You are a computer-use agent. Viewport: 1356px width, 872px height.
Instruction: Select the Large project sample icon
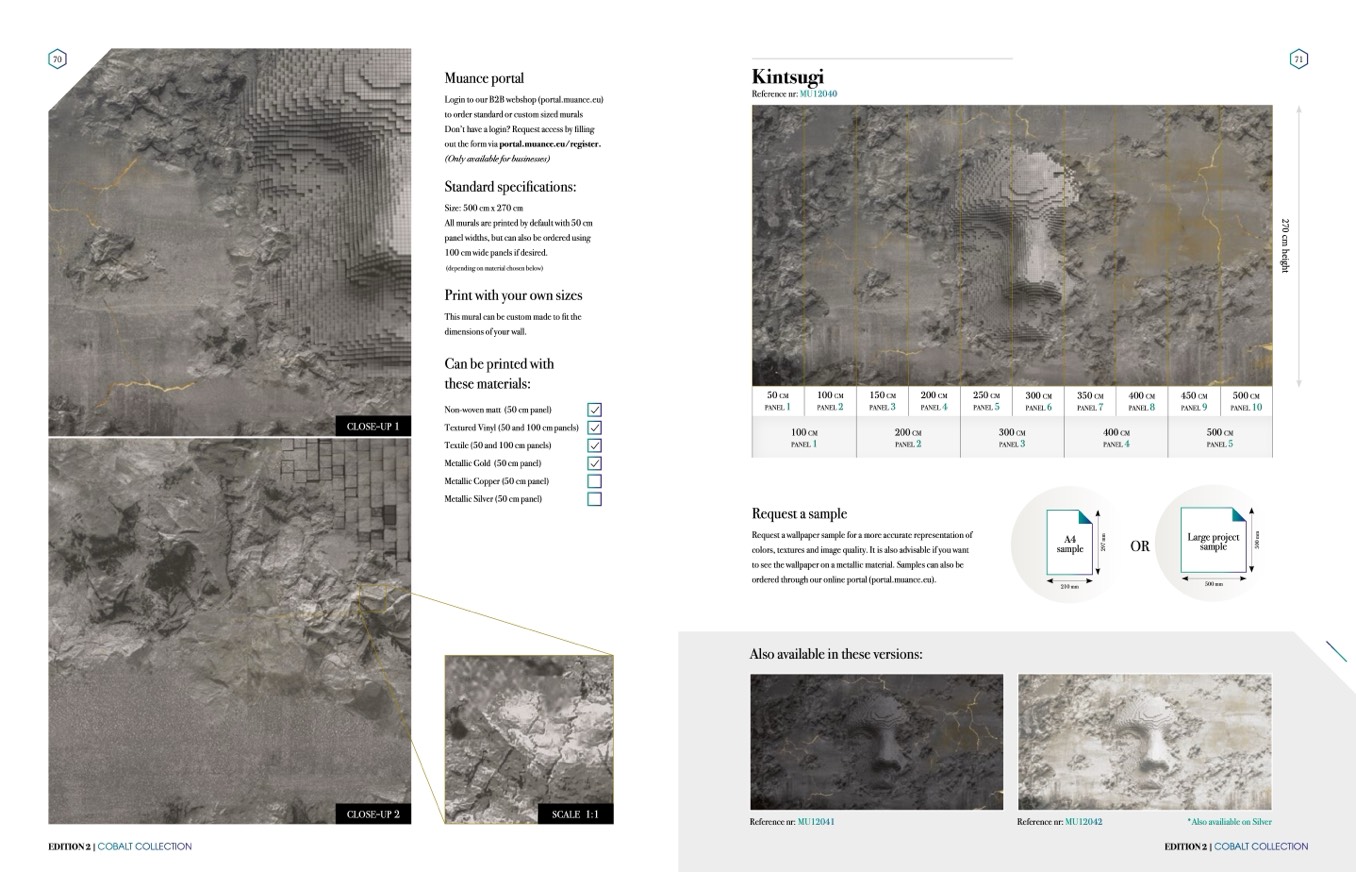(1213, 541)
